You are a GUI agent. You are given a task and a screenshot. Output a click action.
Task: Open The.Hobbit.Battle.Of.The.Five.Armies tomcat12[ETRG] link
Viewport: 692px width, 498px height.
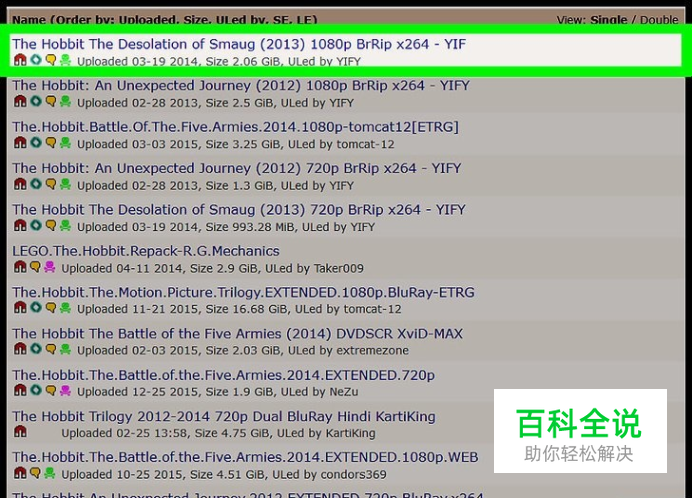(235, 127)
